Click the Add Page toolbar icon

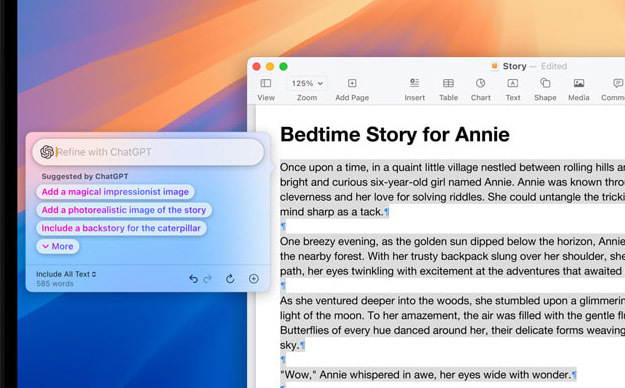click(x=352, y=83)
